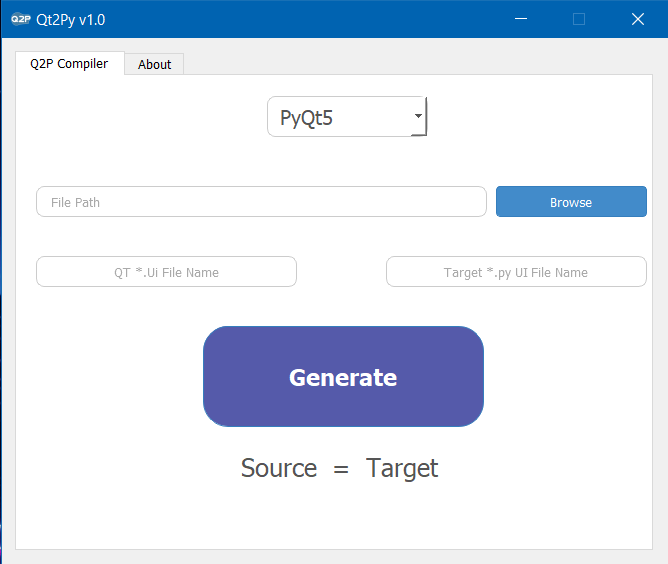
Task: Click the Generate button
Action: [x=343, y=377]
